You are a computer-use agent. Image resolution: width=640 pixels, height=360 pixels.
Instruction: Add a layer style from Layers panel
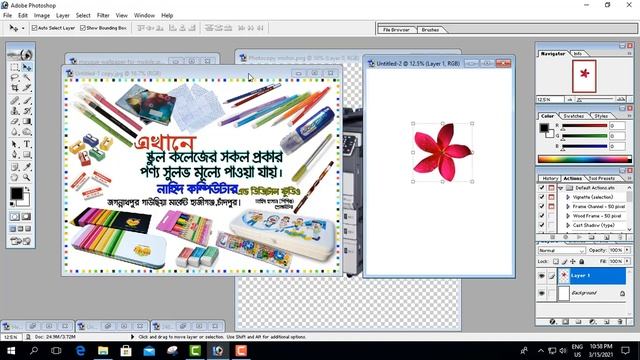coord(552,322)
